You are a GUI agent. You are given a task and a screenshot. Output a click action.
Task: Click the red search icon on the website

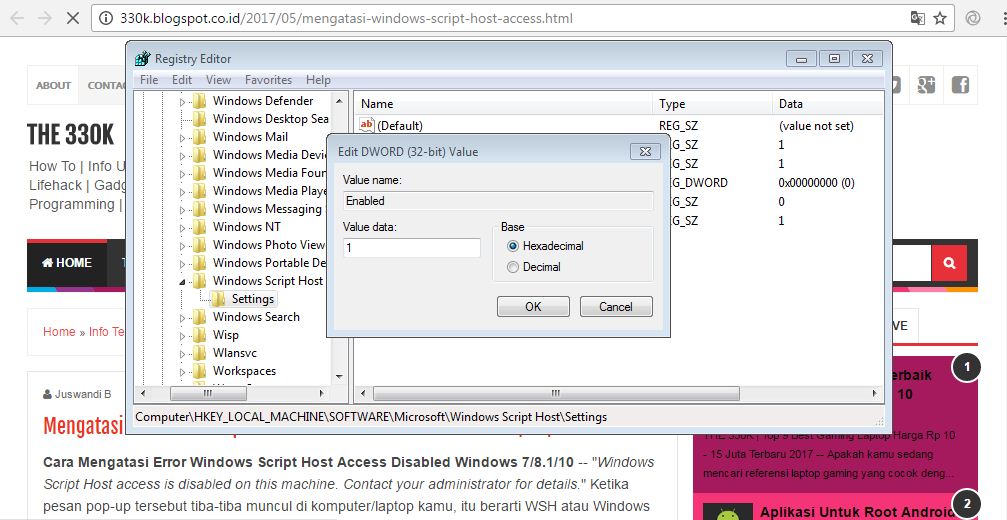(x=949, y=263)
